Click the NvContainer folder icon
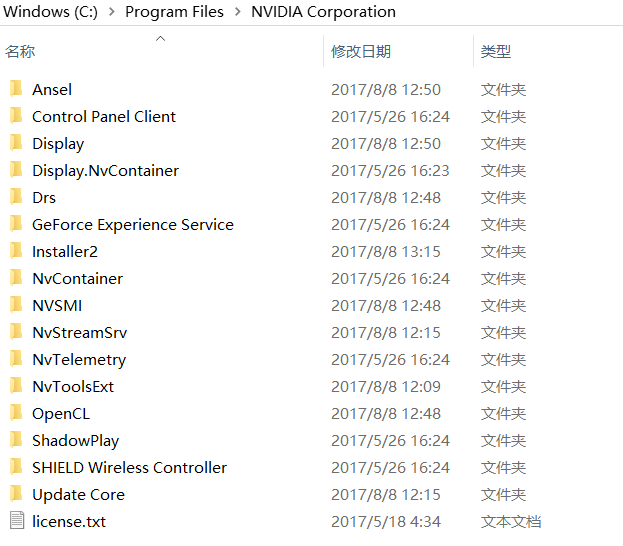 click(16, 278)
